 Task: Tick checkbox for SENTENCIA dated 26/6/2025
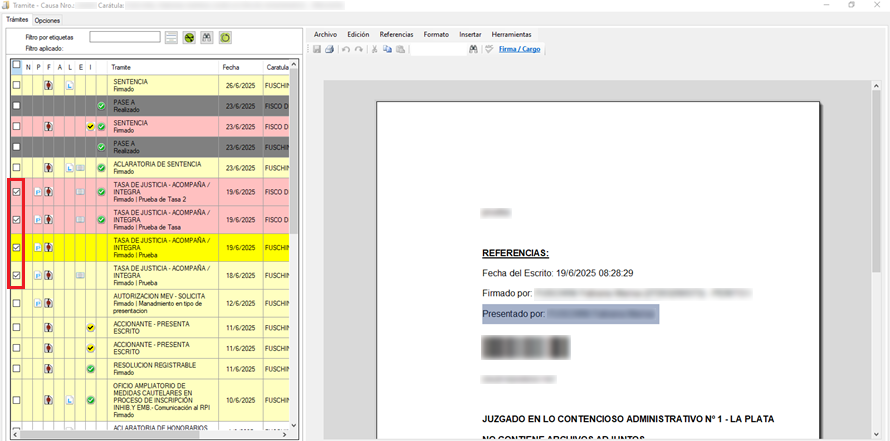16,86
